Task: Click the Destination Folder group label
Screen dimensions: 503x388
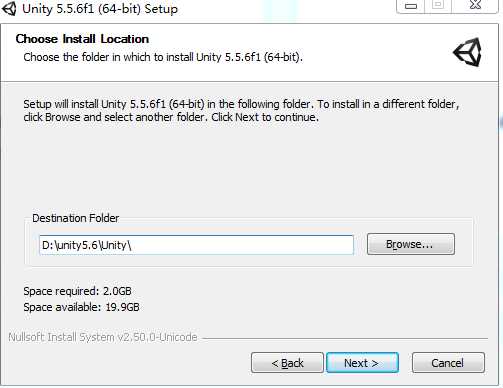Action: click(76, 218)
